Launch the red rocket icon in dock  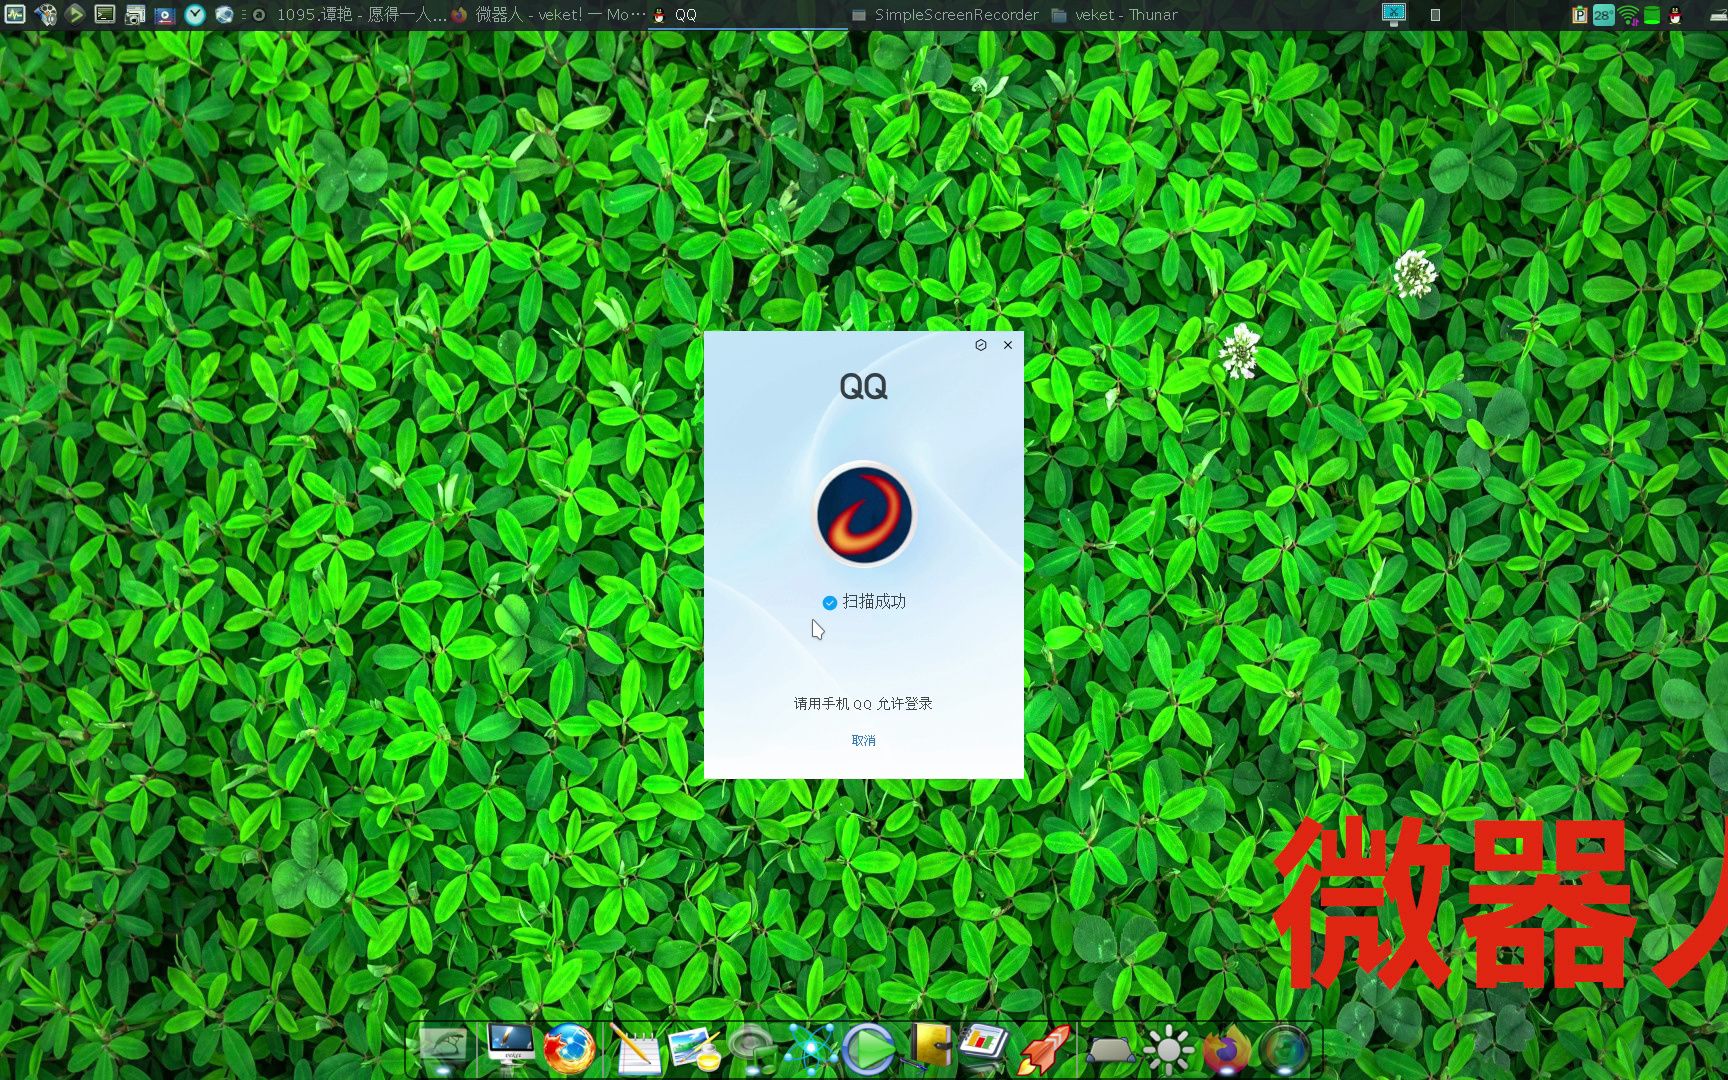1045,1050
